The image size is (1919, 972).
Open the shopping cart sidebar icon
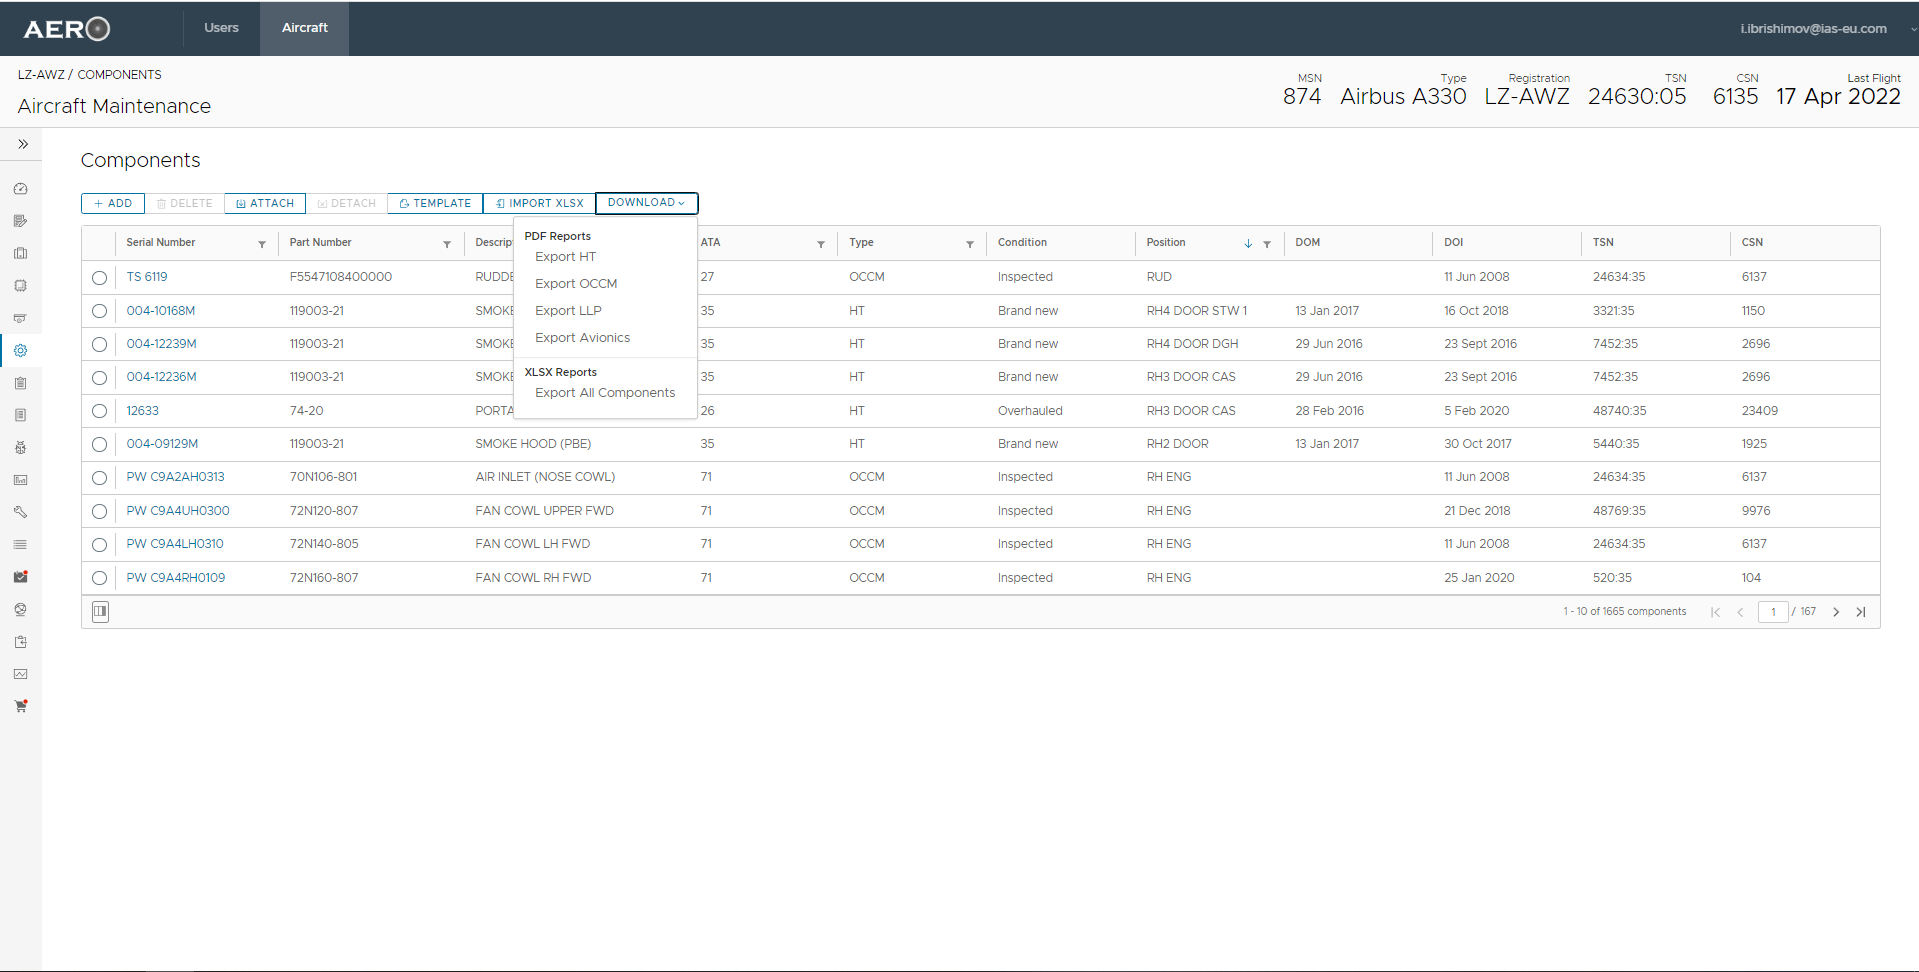coord(20,706)
